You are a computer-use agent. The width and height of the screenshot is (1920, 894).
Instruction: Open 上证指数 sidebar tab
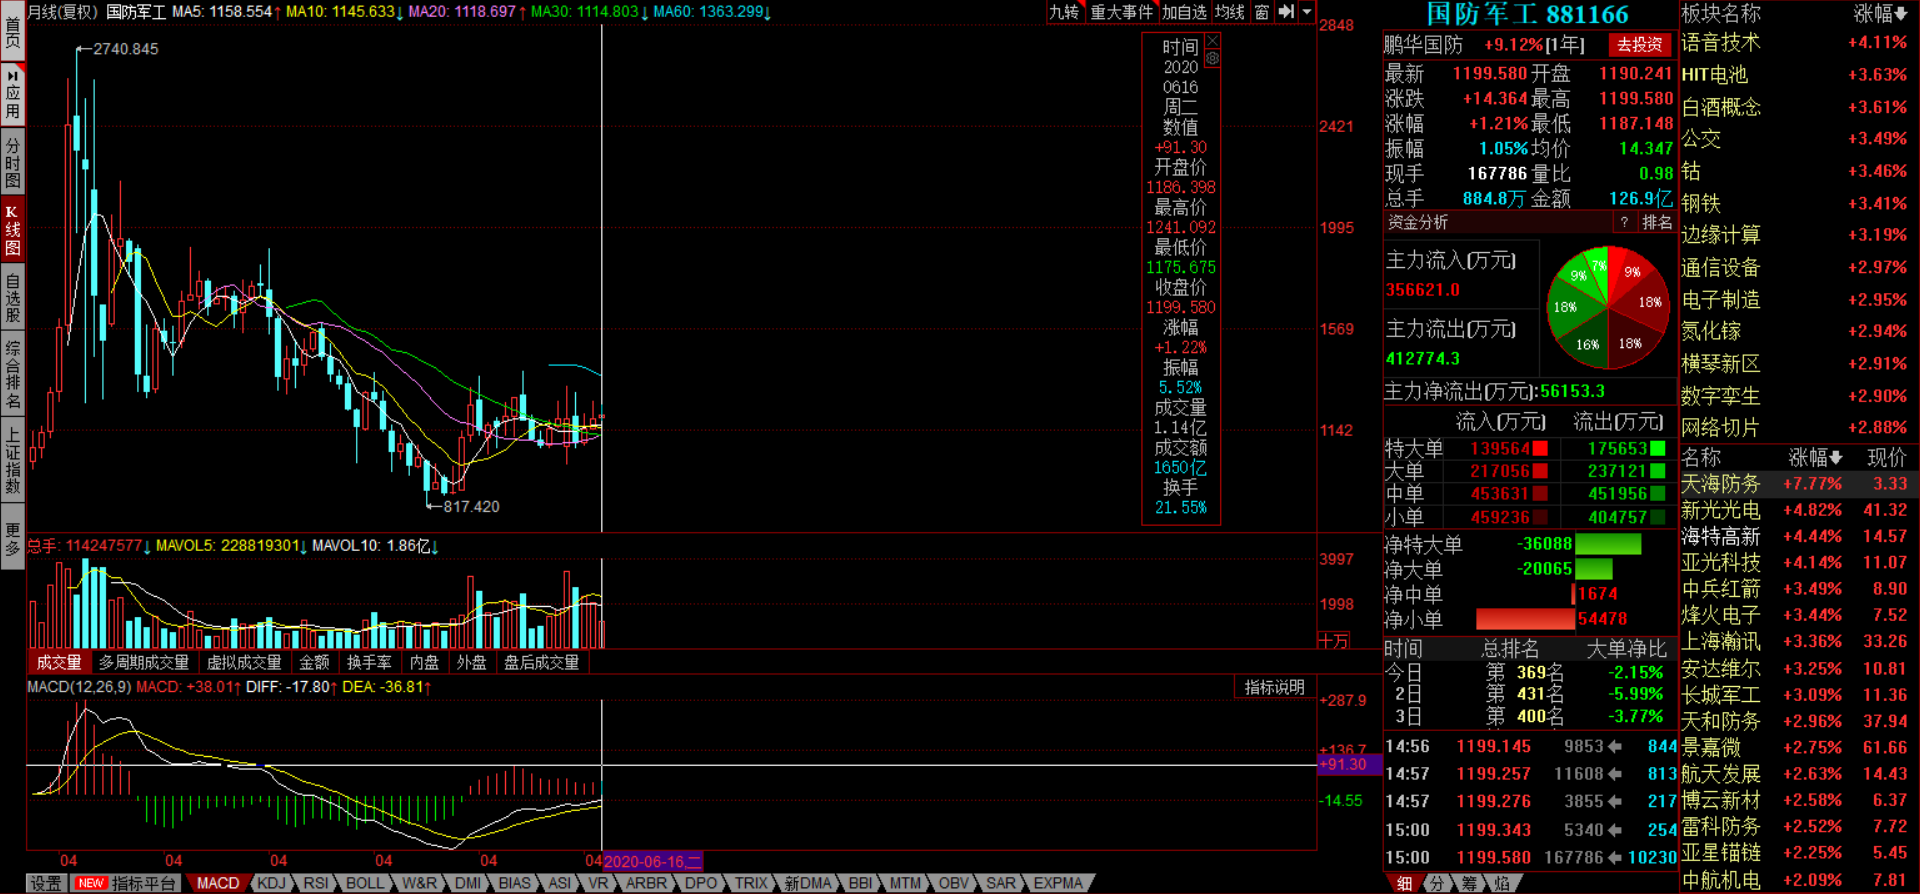12,460
